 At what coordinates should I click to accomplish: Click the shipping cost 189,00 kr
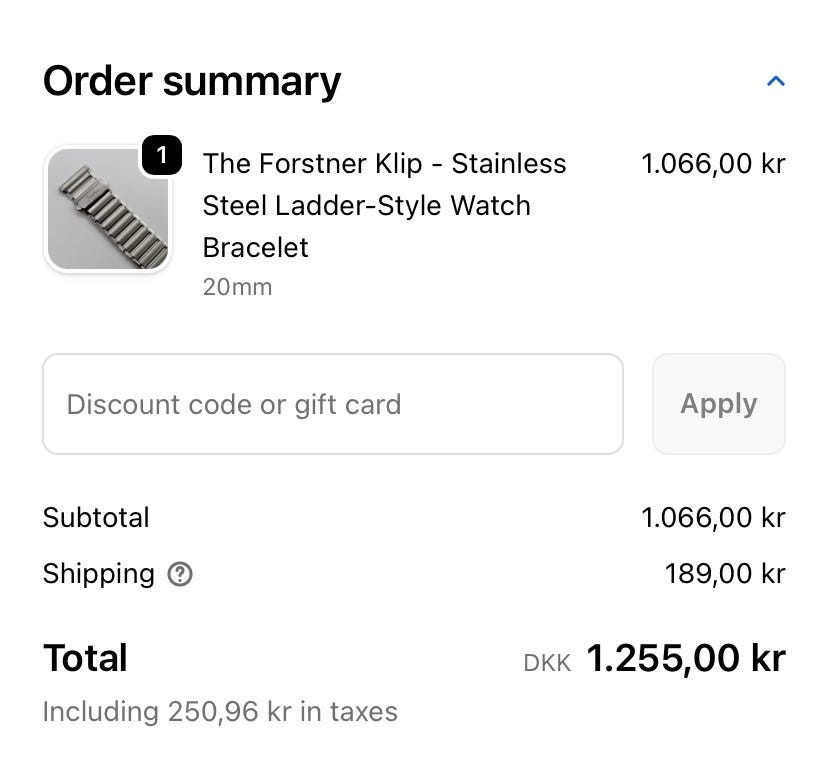point(725,574)
